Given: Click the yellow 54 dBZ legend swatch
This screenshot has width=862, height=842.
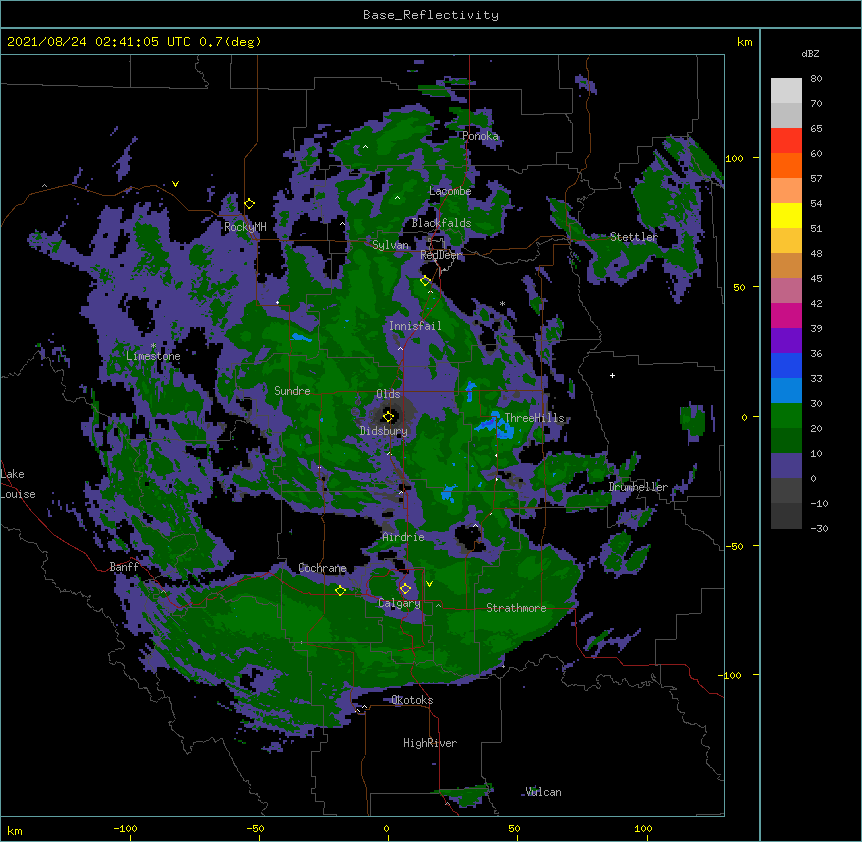Looking at the screenshot, I should 786,215.
